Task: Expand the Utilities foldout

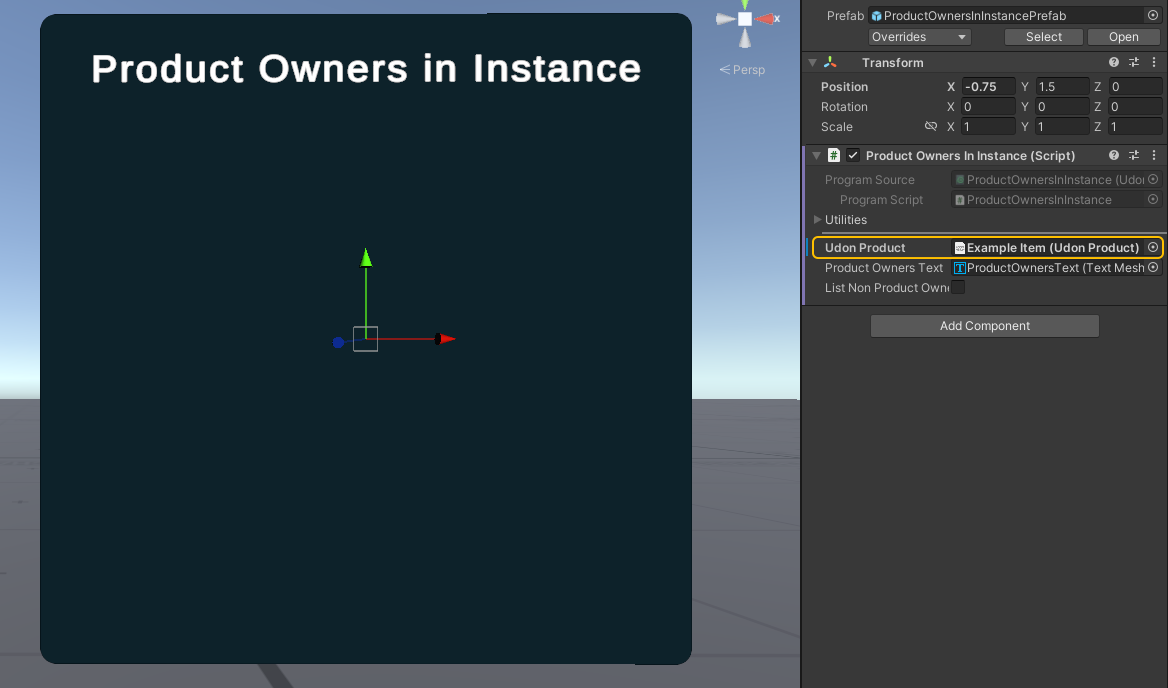Action: [817, 220]
